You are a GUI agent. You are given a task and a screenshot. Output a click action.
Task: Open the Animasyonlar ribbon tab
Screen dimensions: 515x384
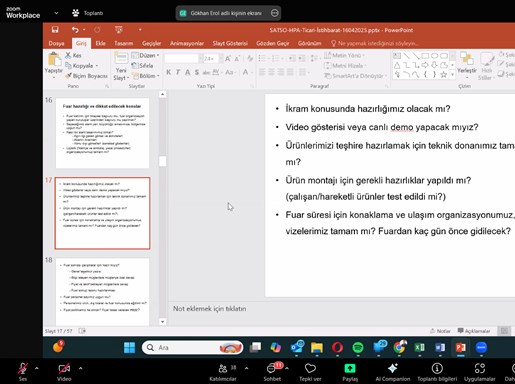(187, 43)
